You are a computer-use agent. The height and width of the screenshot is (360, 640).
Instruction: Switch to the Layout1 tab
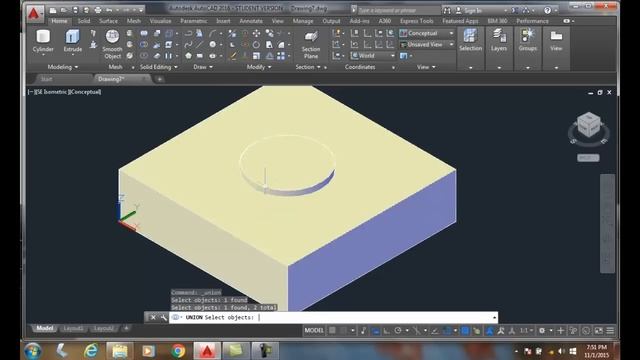coord(73,329)
